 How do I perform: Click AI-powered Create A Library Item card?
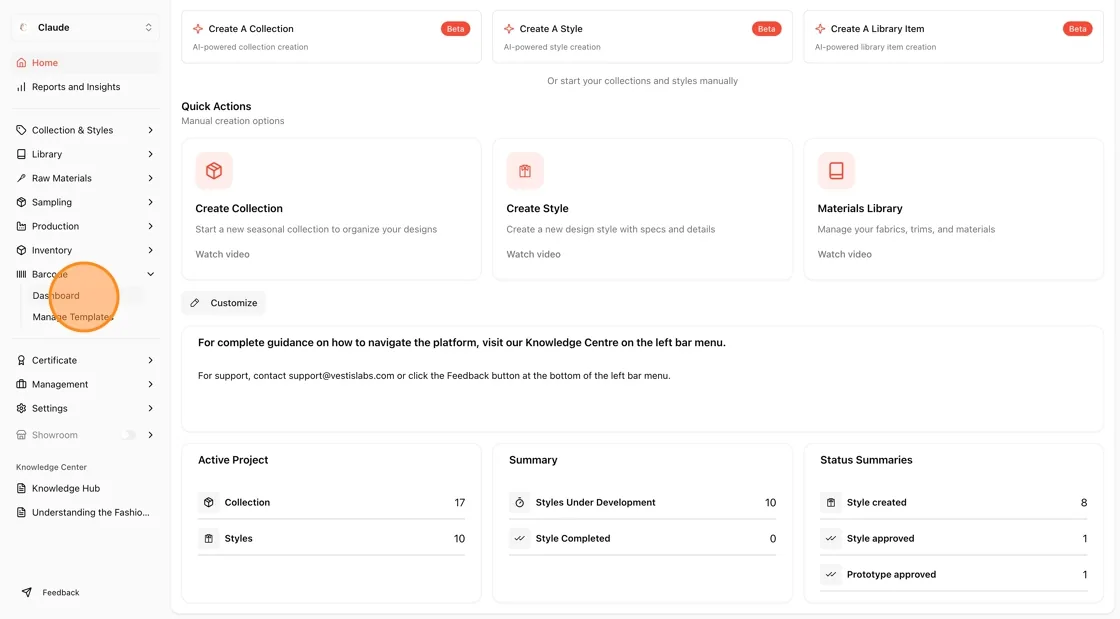pyautogui.click(x=954, y=36)
